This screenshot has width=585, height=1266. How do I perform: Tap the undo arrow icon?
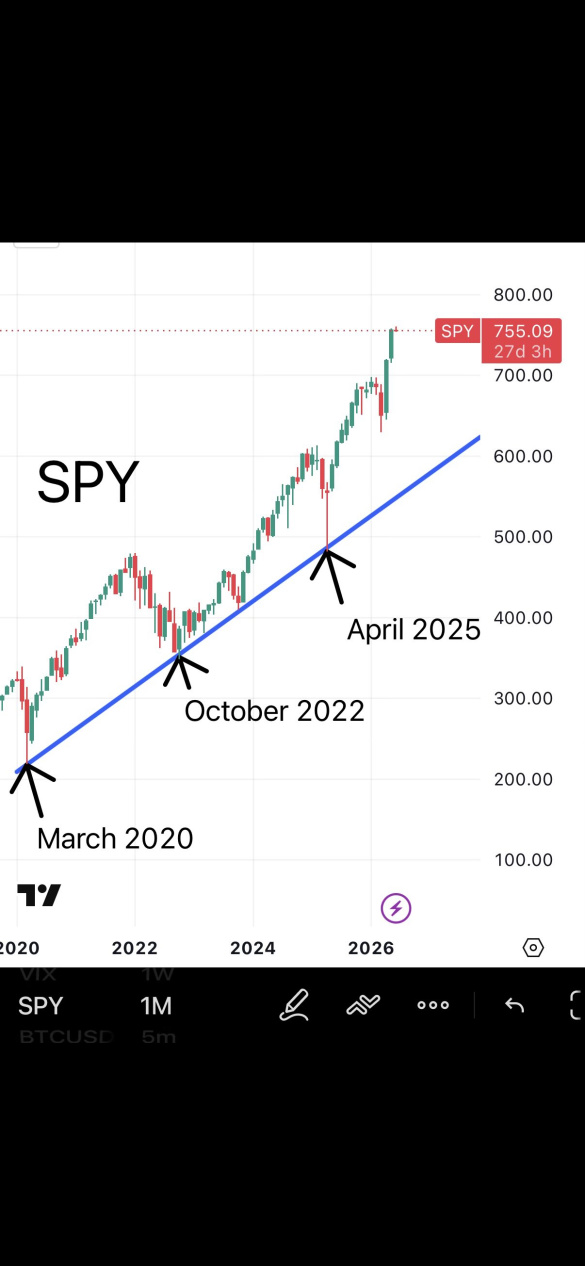click(514, 1005)
